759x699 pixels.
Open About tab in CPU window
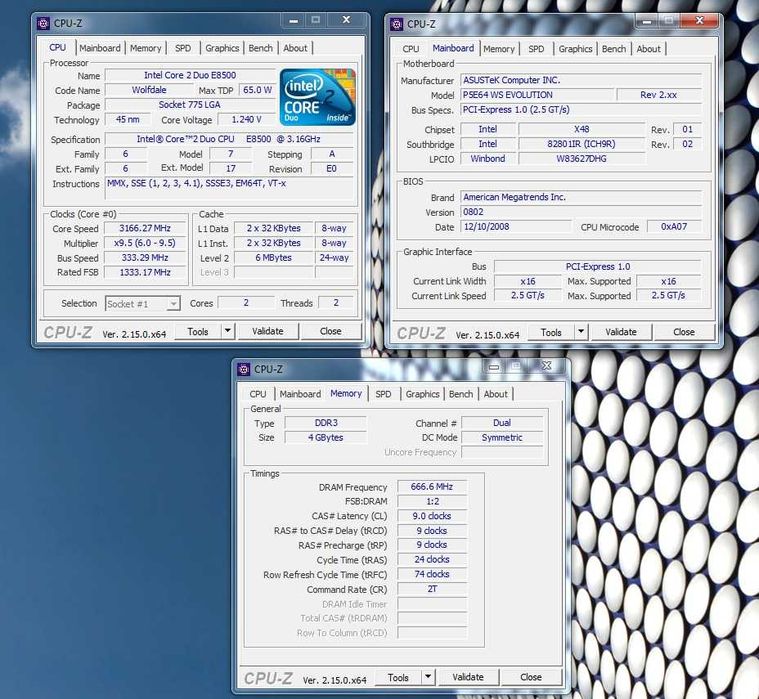(295, 48)
